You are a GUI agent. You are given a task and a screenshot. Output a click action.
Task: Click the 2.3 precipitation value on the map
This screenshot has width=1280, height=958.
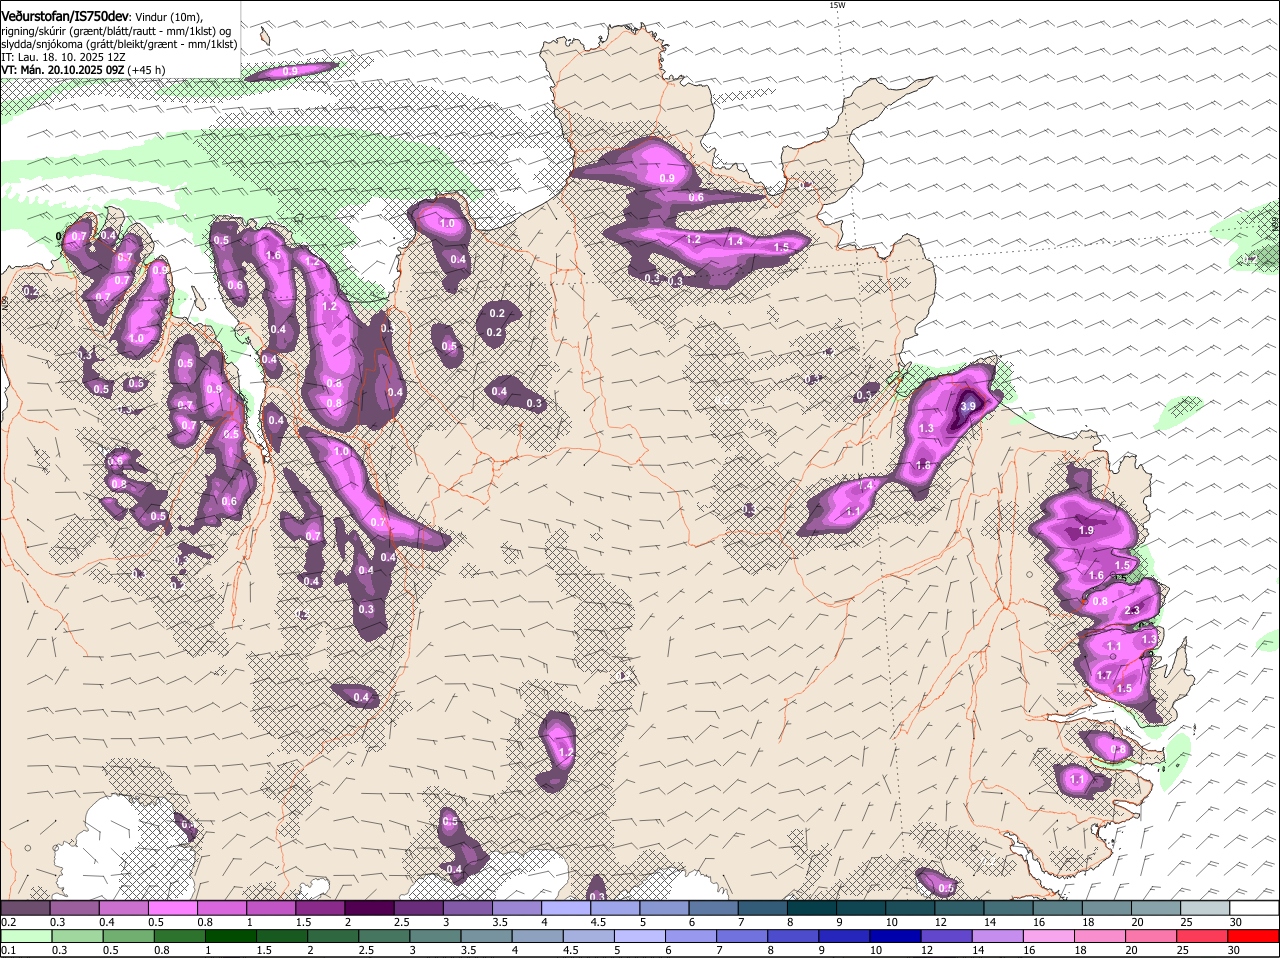[x=1132, y=610]
